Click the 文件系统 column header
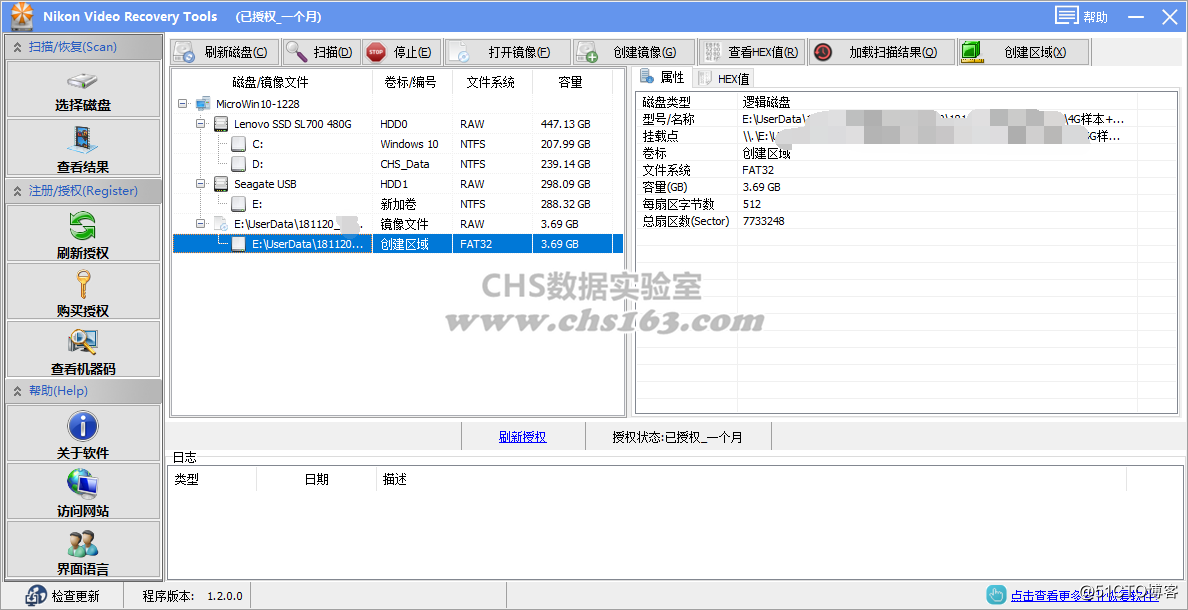 (491, 82)
